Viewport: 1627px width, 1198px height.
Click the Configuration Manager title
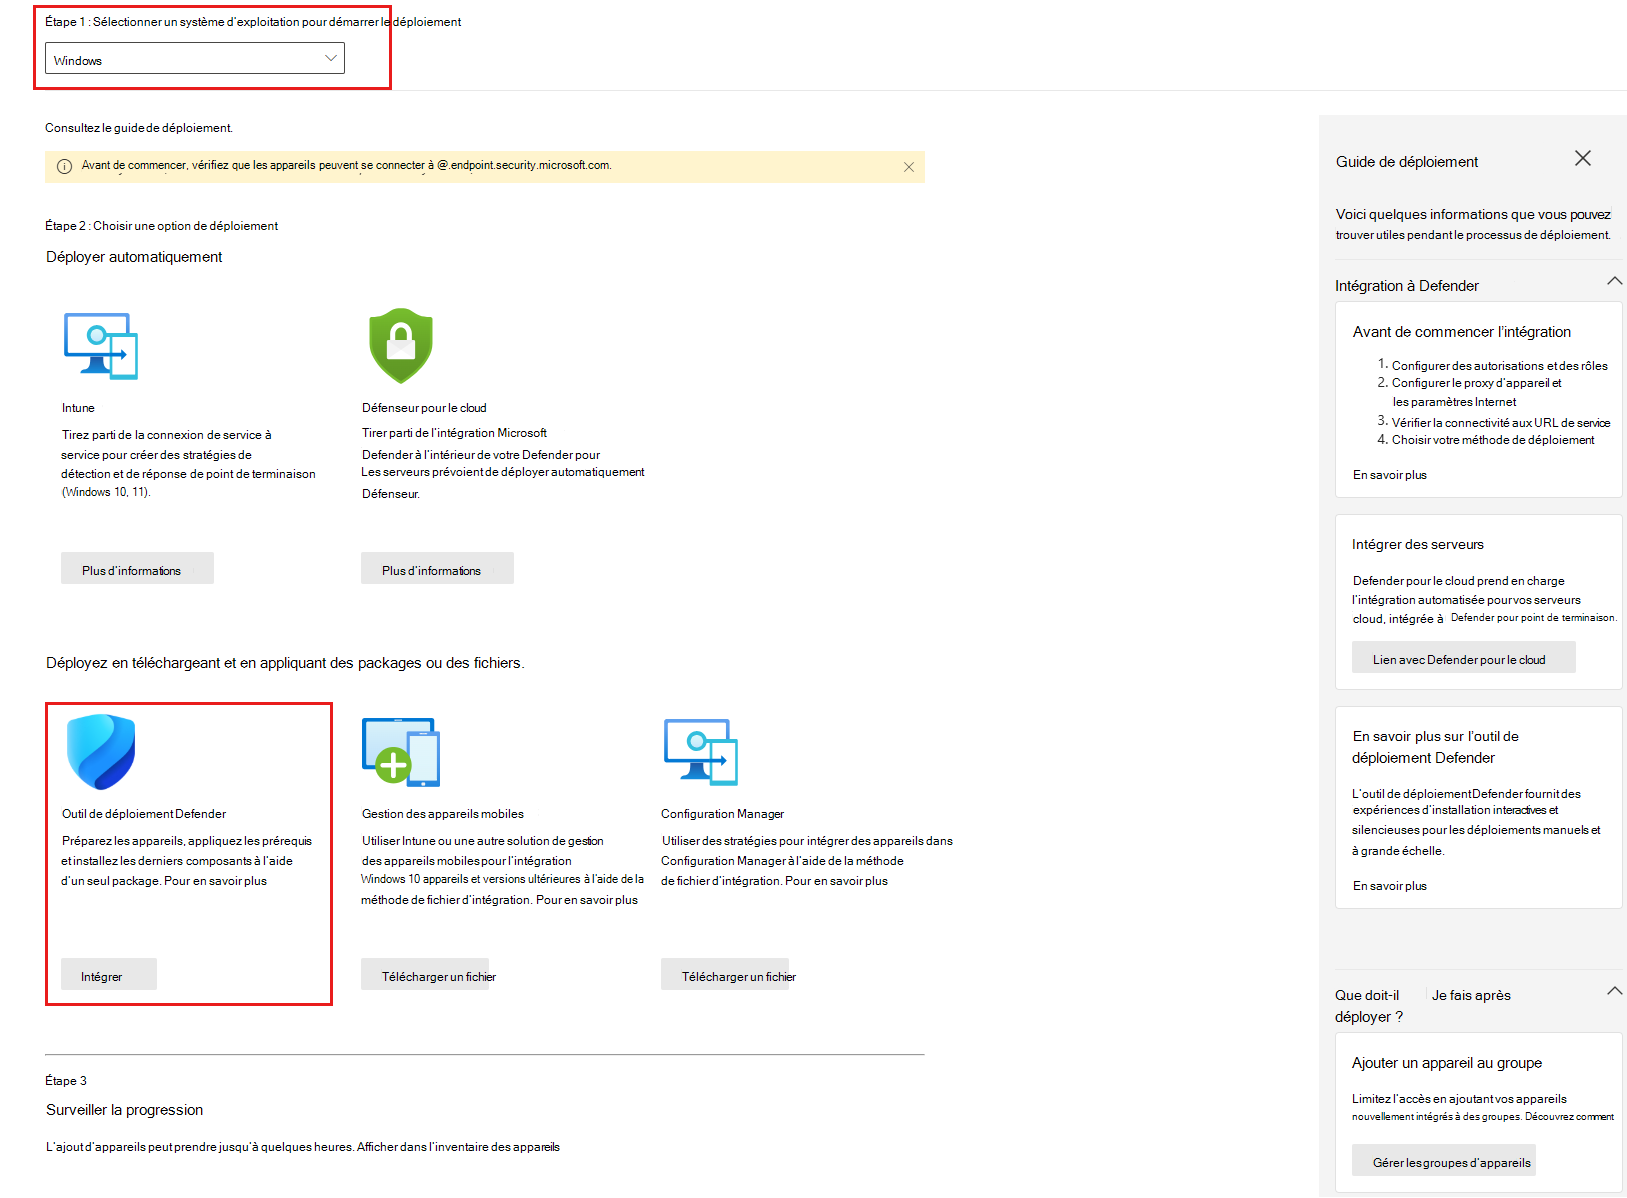pos(722,814)
